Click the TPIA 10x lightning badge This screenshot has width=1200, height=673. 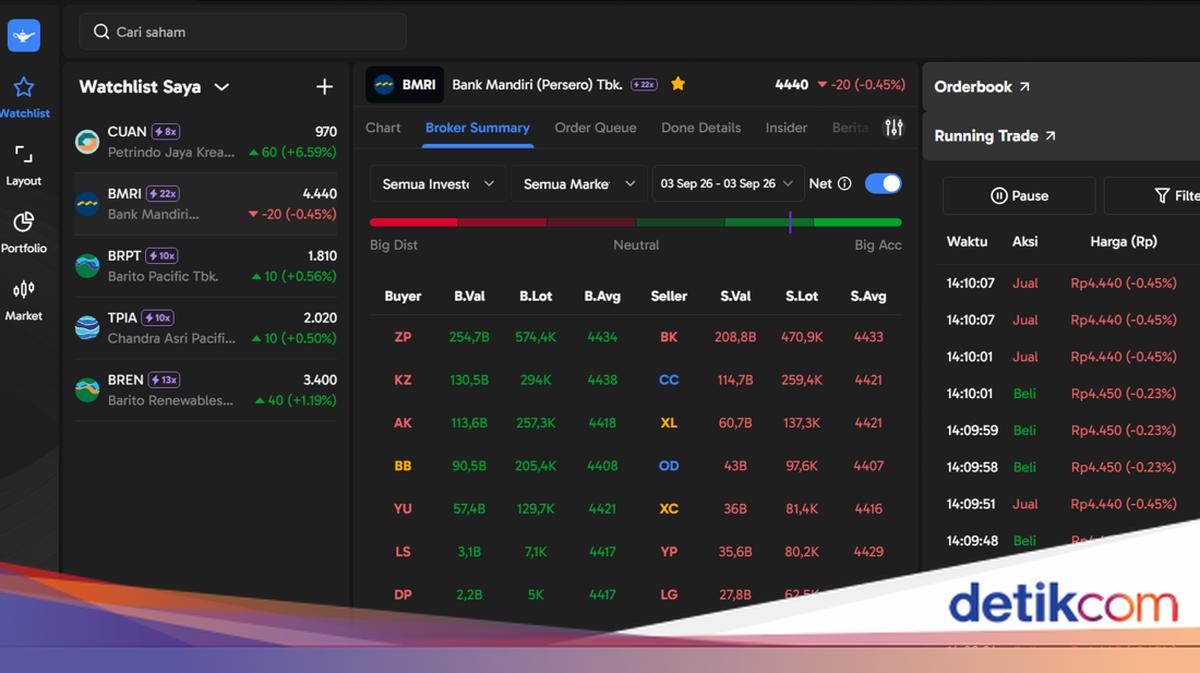pyautogui.click(x=157, y=318)
